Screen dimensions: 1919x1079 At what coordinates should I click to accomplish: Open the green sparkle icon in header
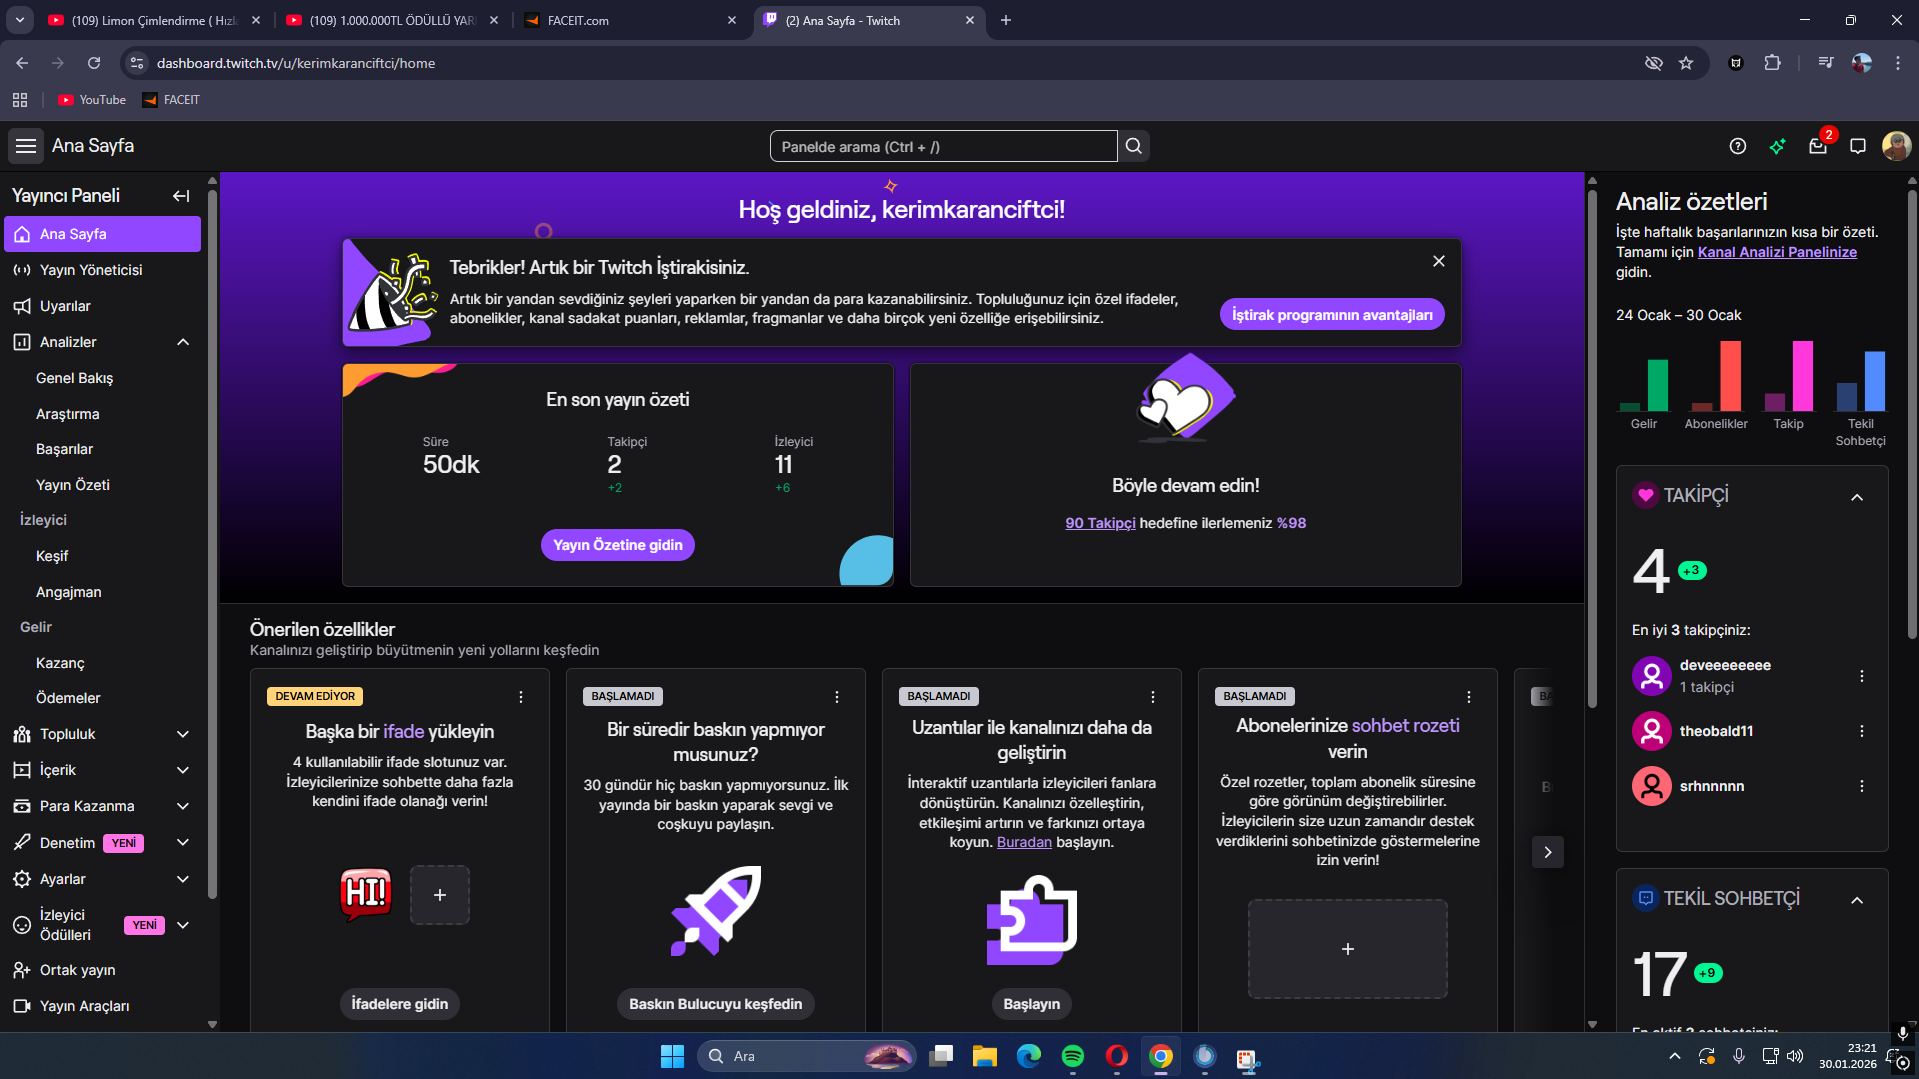pyautogui.click(x=1778, y=146)
